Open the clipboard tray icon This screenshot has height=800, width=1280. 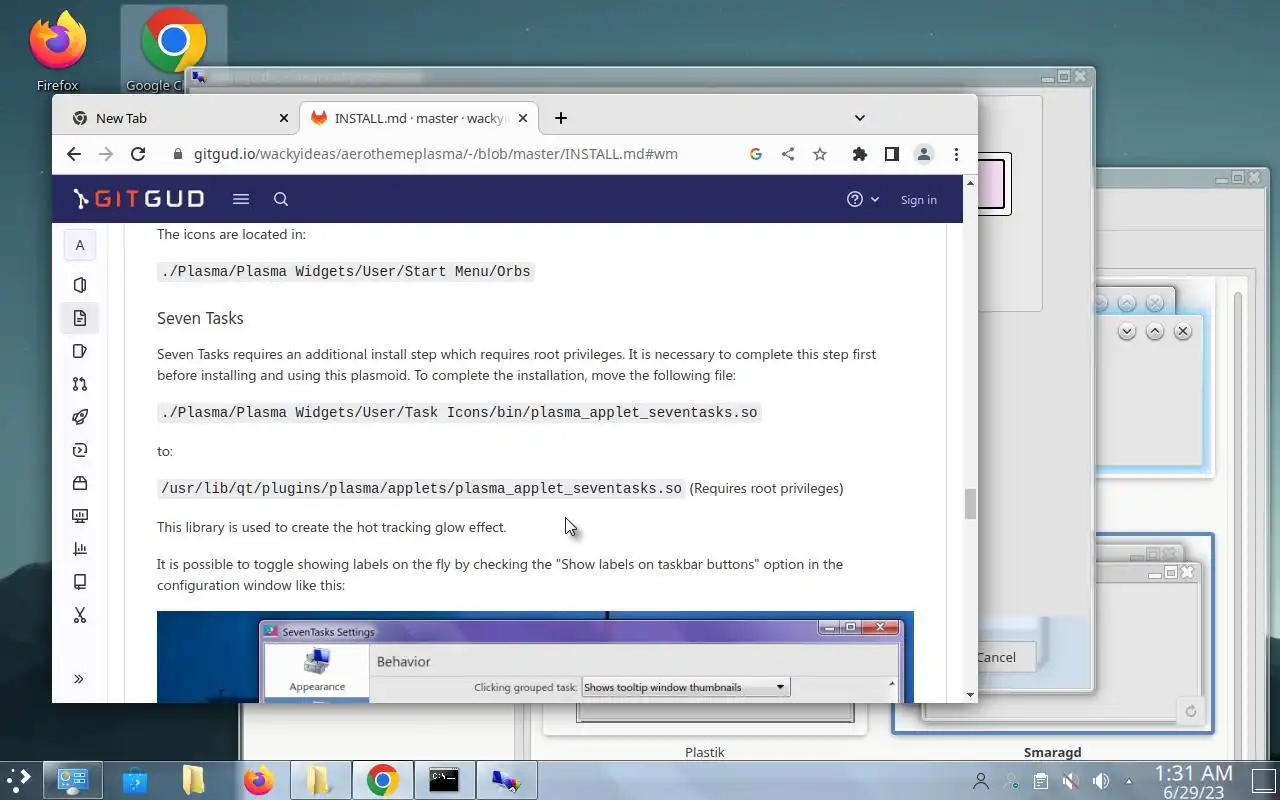(x=1040, y=781)
